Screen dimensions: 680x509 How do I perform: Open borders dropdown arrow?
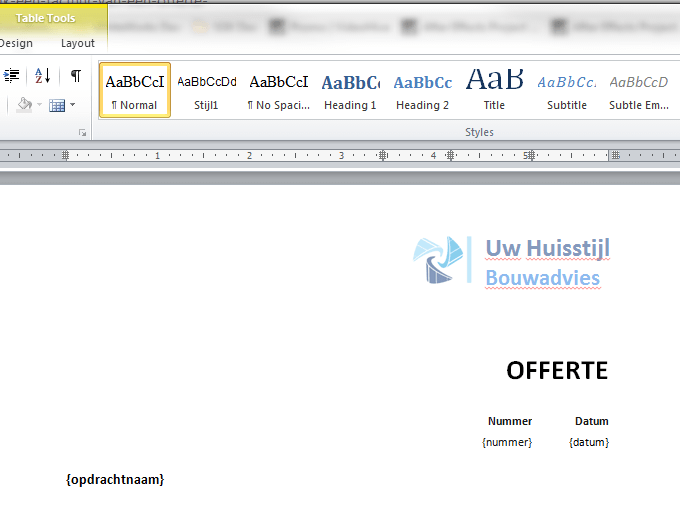click(x=72, y=104)
